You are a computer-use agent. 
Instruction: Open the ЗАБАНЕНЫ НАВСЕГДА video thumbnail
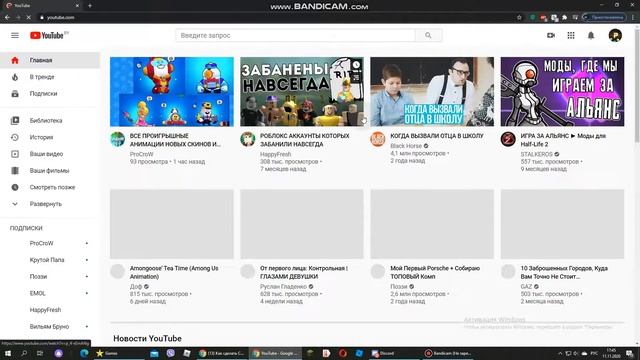(302, 91)
